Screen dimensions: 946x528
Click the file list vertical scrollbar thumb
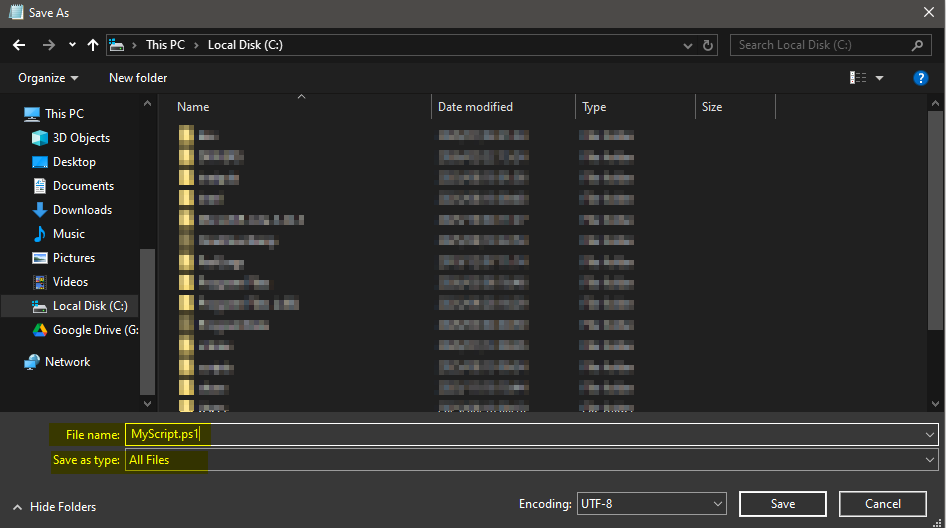coord(935,220)
